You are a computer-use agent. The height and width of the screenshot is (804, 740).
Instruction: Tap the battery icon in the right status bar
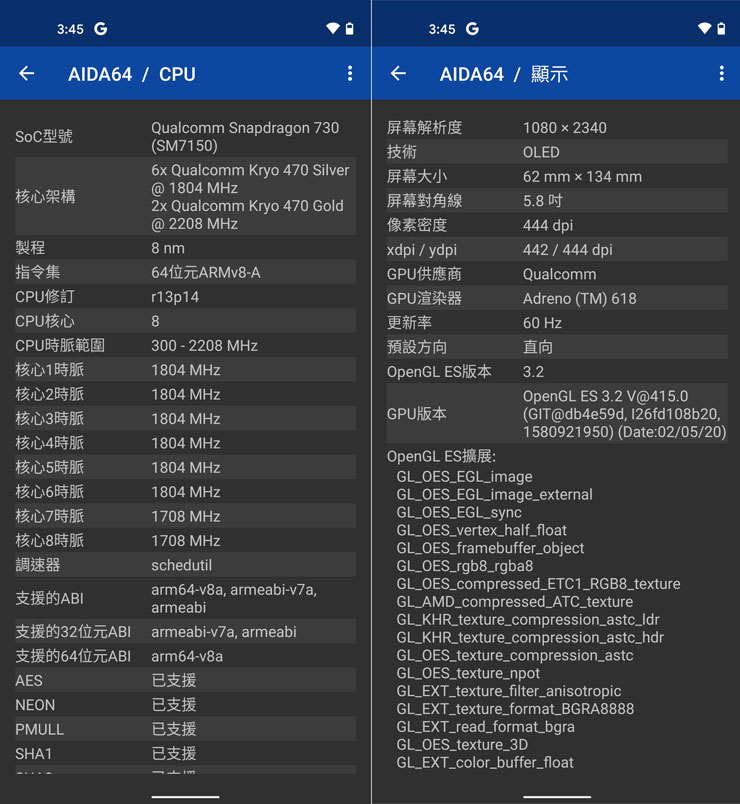coord(721,28)
